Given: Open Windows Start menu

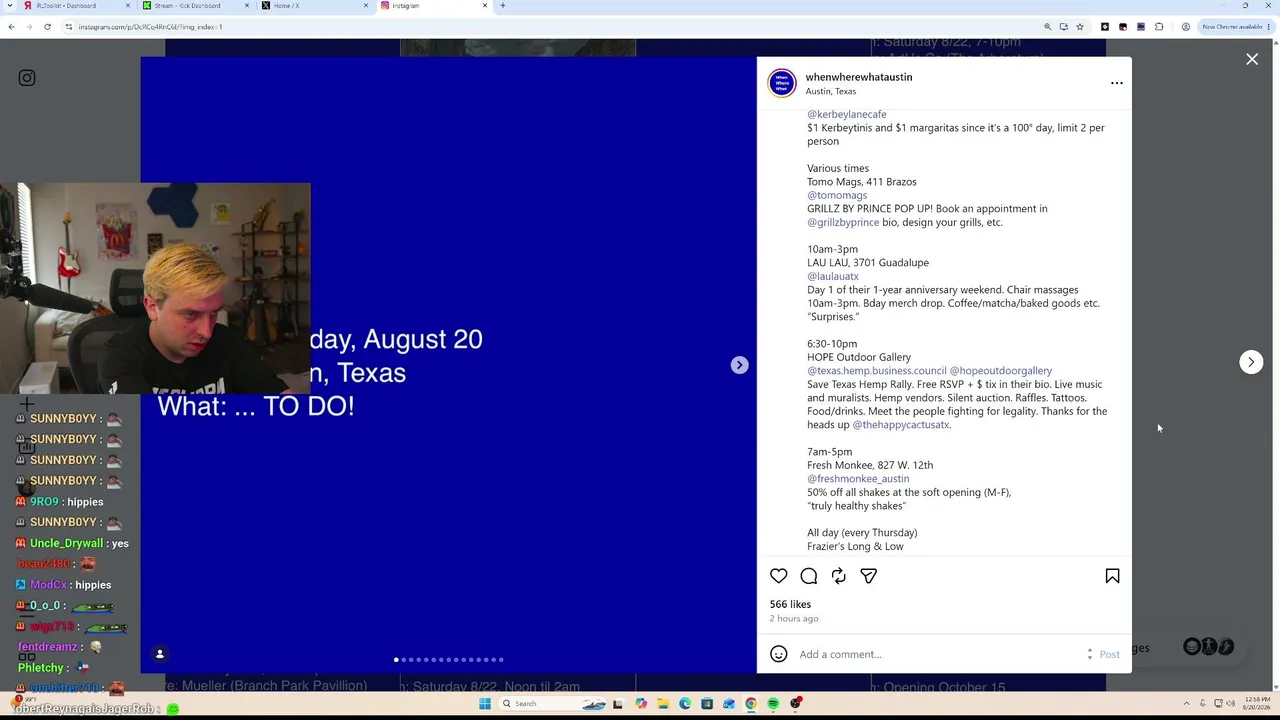Looking at the screenshot, I should [x=485, y=704].
